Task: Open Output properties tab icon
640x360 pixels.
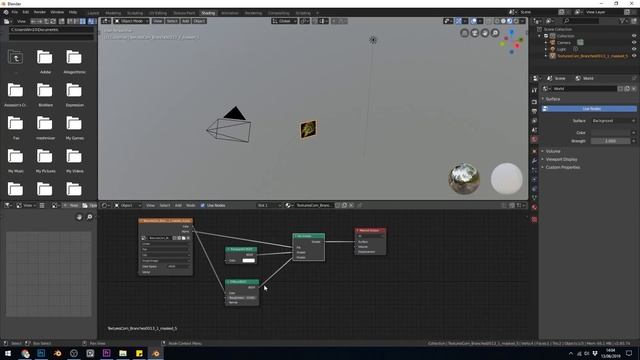Action: [x=534, y=111]
